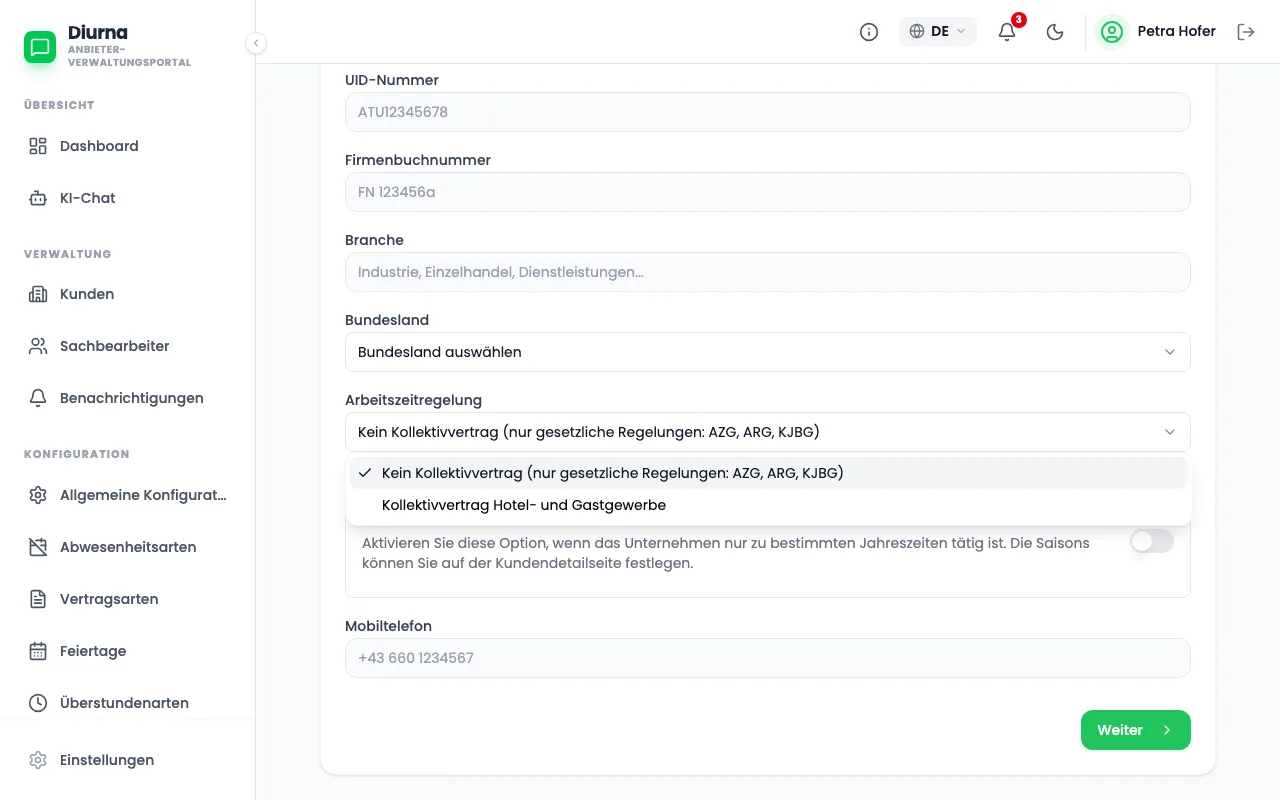
Task: Click into the Branche input field
Action: point(768,272)
